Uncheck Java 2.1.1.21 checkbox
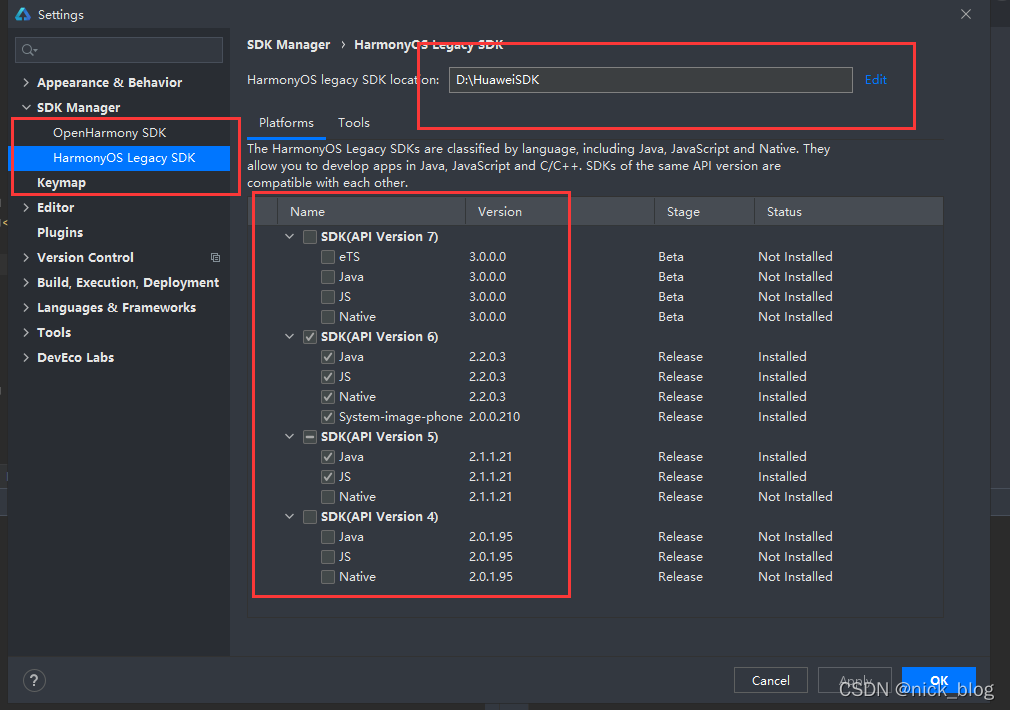This screenshot has height=710, width=1010. coord(328,457)
